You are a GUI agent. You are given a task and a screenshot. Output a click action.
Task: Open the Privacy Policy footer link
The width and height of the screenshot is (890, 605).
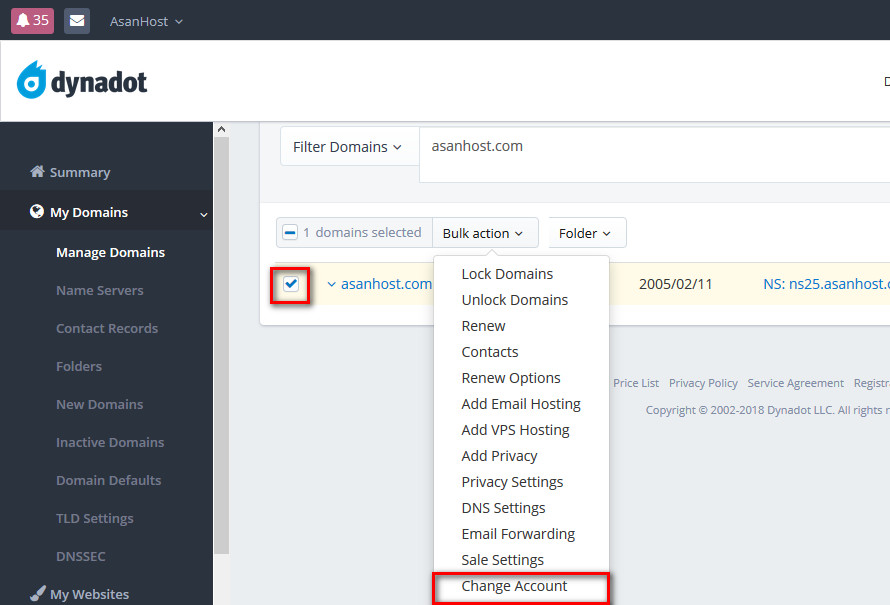[703, 383]
